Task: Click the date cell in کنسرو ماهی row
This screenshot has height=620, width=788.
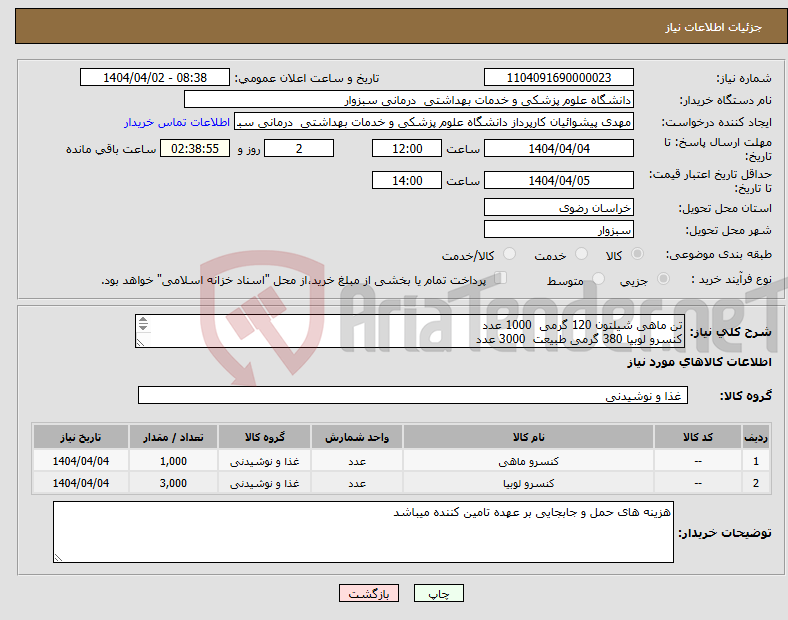Action: click(x=81, y=461)
